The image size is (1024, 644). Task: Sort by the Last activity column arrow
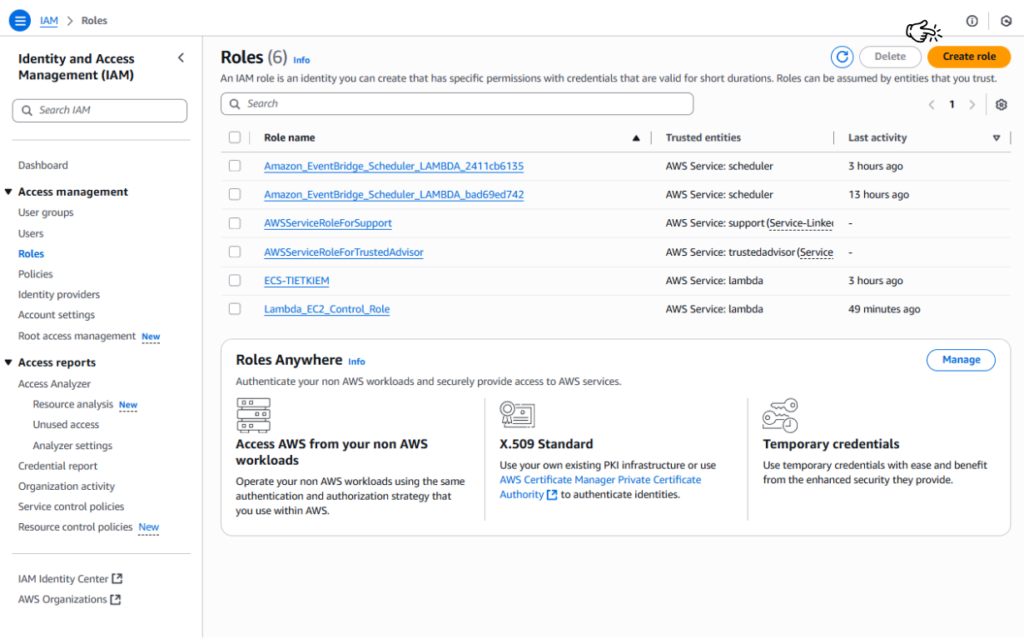pyautogui.click(x=996, y=138)
